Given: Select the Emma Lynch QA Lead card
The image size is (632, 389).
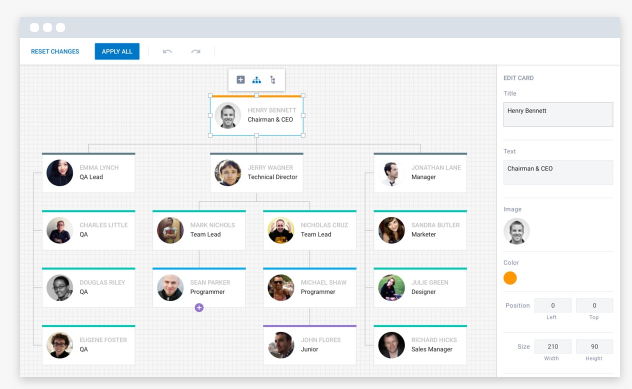Looking at the screenshot, I should coord(88,173).
